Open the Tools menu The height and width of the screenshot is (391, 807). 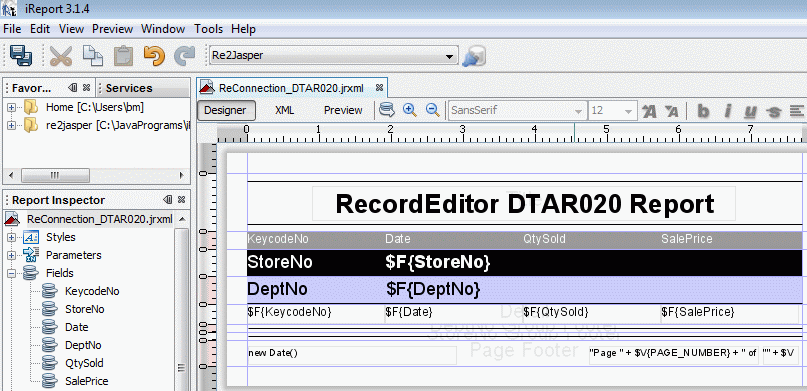tap(208, 29)
